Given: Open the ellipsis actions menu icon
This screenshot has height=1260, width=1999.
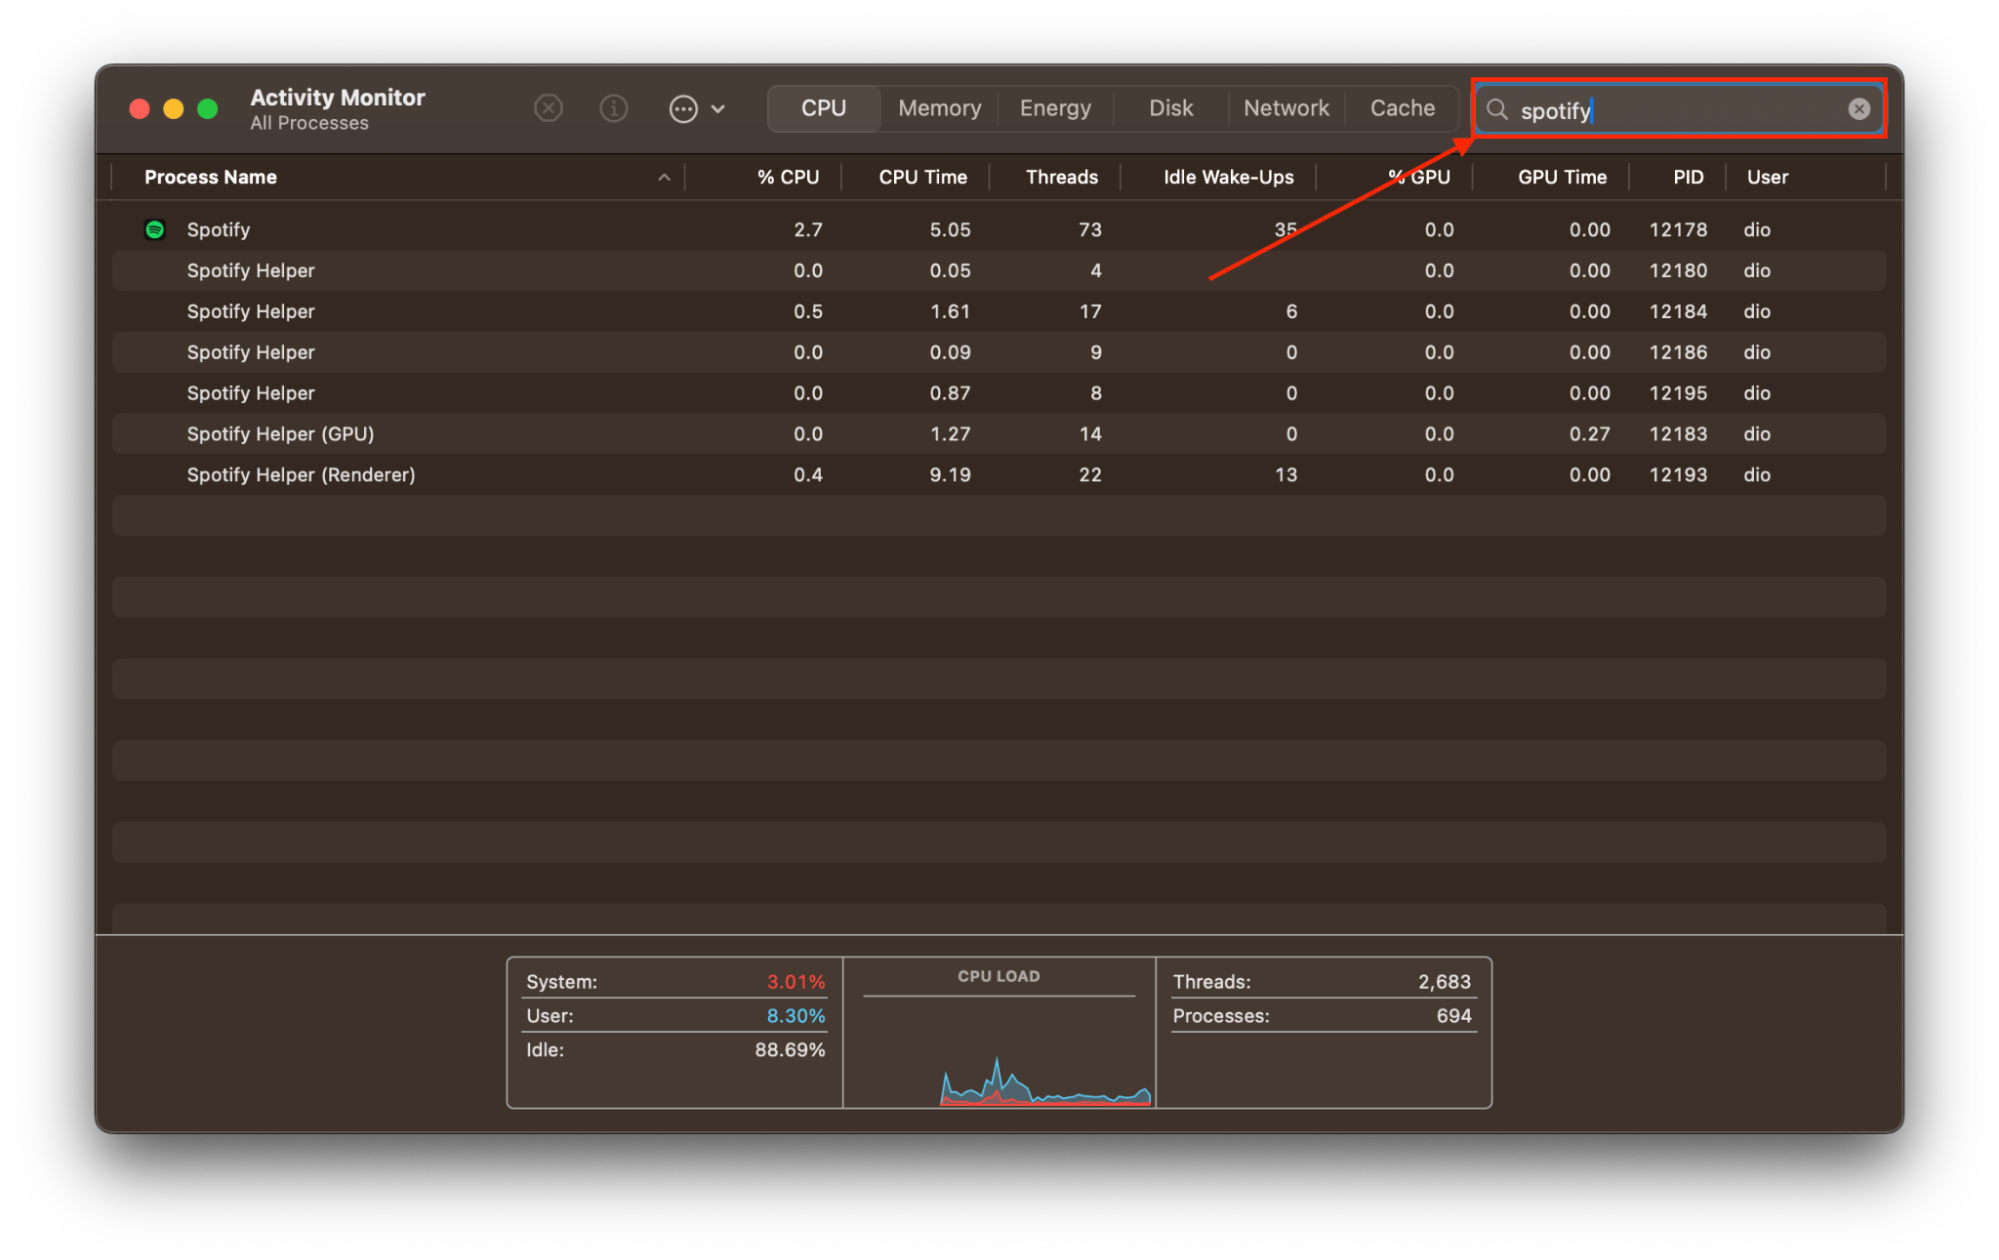Looking at the screenshot, I should coord(683,109).
